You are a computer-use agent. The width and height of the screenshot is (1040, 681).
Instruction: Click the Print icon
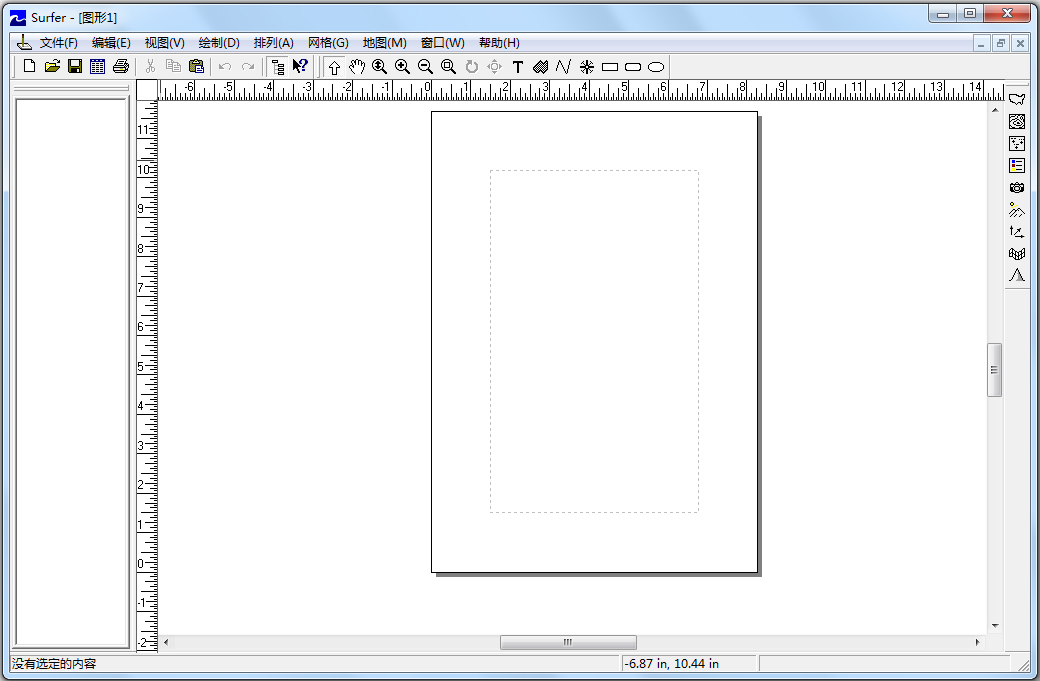click(121, 66)
